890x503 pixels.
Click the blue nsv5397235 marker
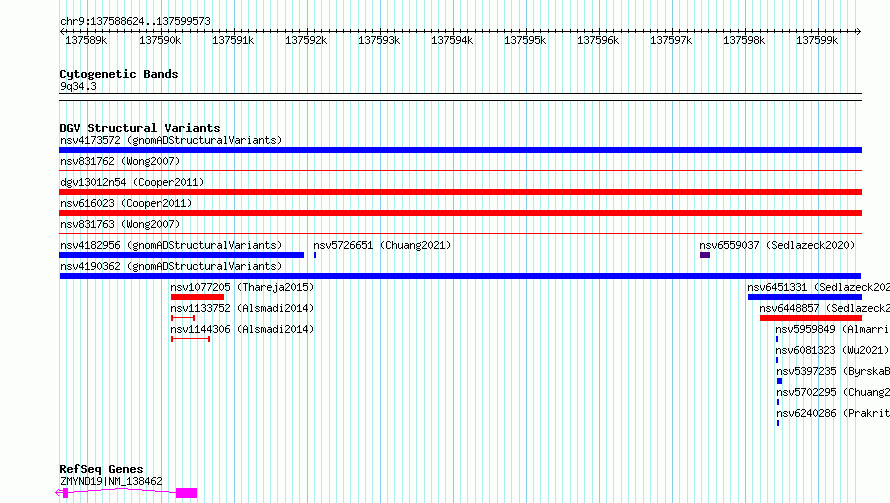pyautogui.click(x=779, y=381)
